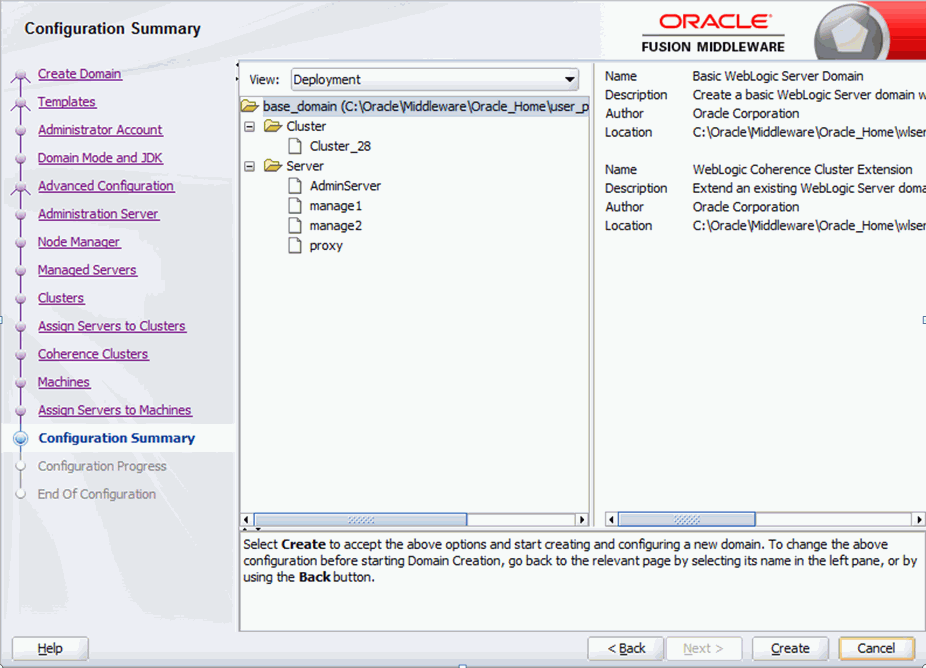Open the Administrator Account page

tap(100, 130)
